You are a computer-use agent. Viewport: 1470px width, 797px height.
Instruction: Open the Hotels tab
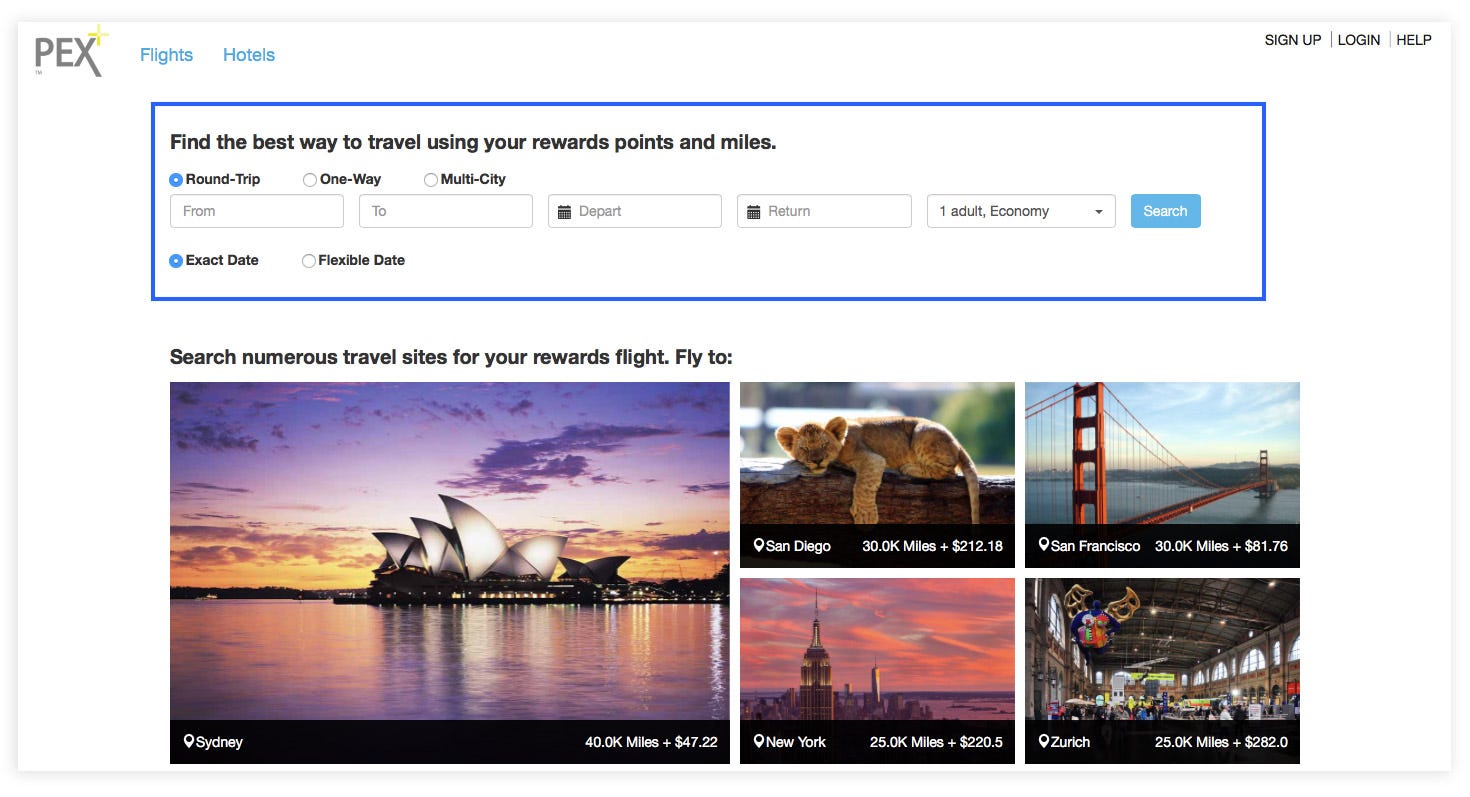249,55
